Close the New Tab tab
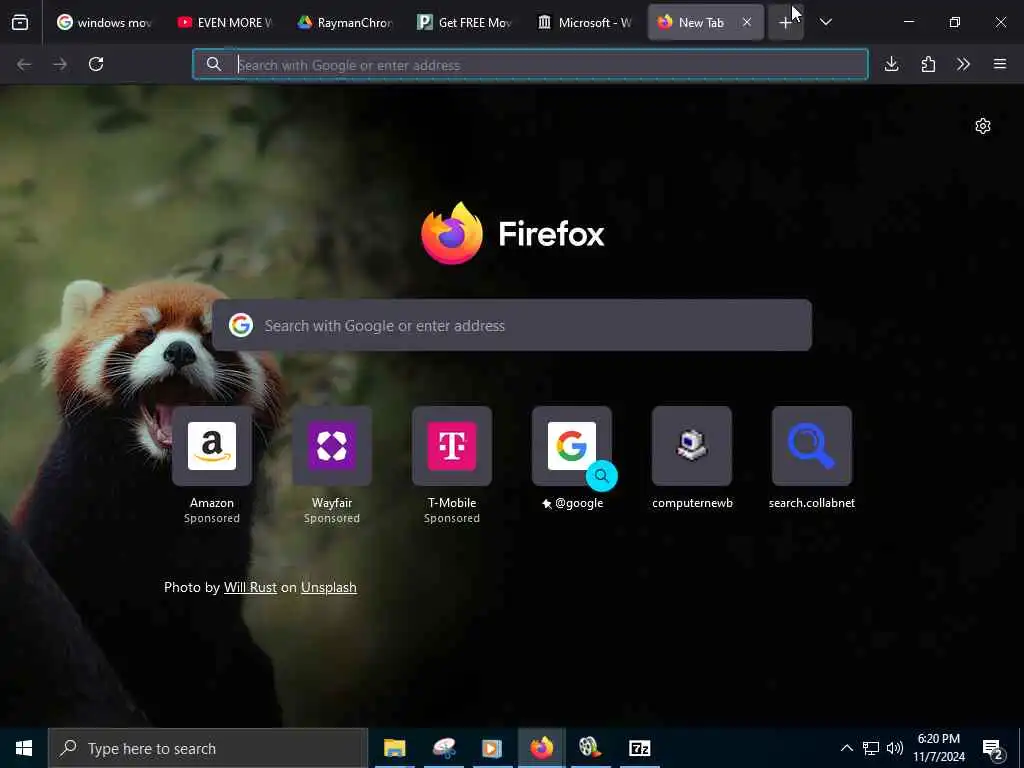The image size is (1024, 768). click(x=746, y=22)
